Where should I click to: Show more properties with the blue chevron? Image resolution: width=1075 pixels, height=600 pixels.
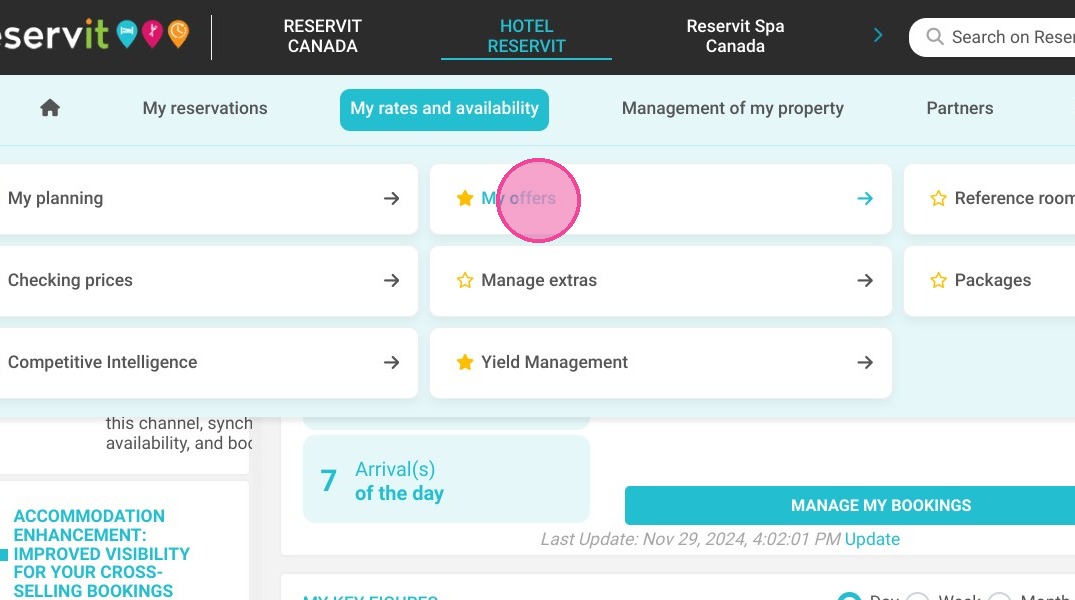tap(878, 36)
